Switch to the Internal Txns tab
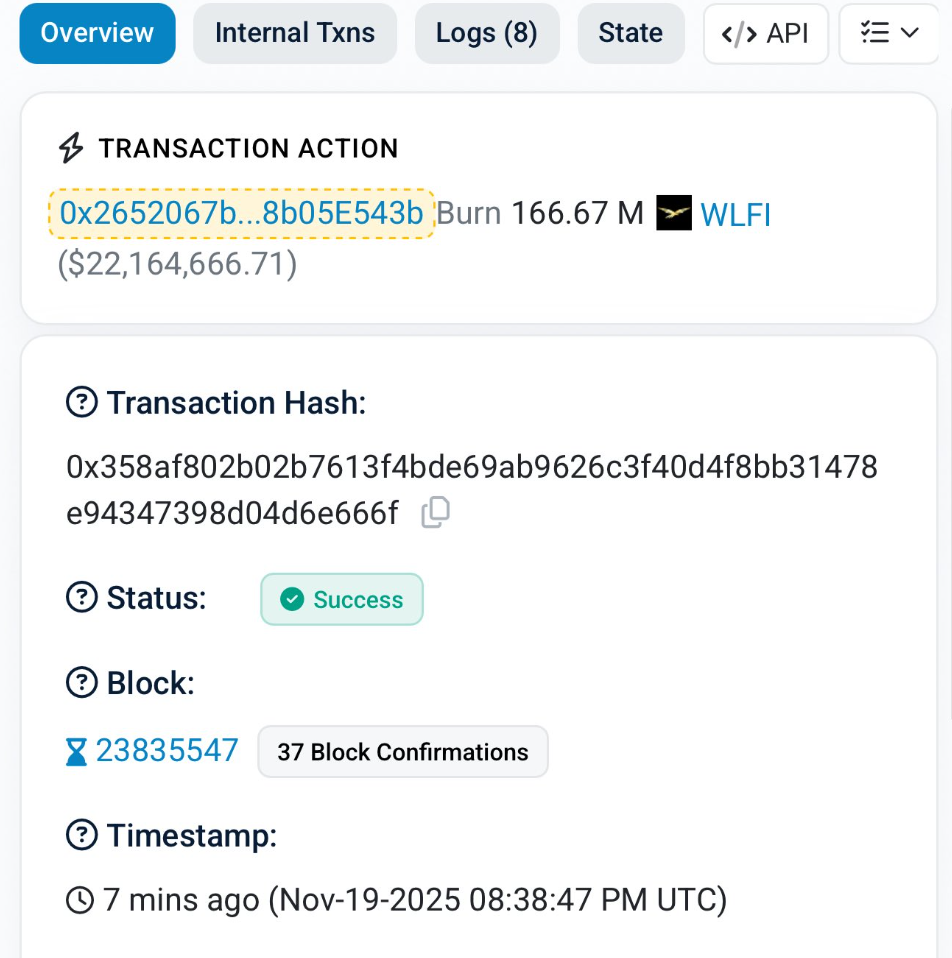Image resolution: width=952 pixels, height=958 pixels. click(295, 33)
